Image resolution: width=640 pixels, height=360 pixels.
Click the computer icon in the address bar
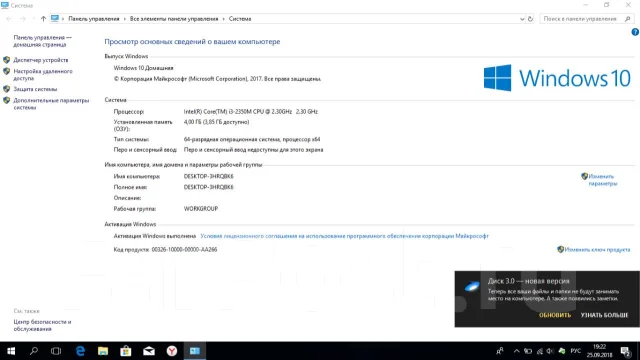(55, 18)
